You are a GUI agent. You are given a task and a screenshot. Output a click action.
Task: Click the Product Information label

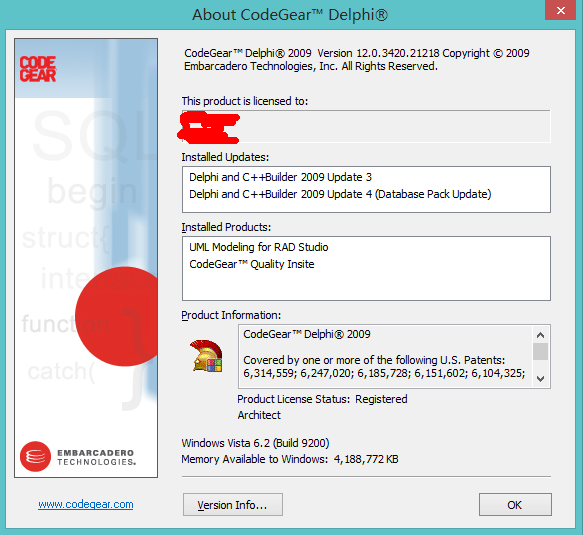click(231, 315)
